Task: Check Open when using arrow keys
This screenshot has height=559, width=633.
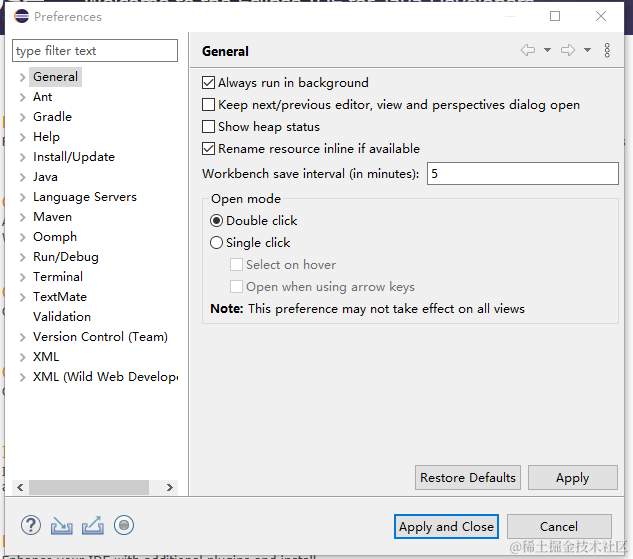Action: 236,287
